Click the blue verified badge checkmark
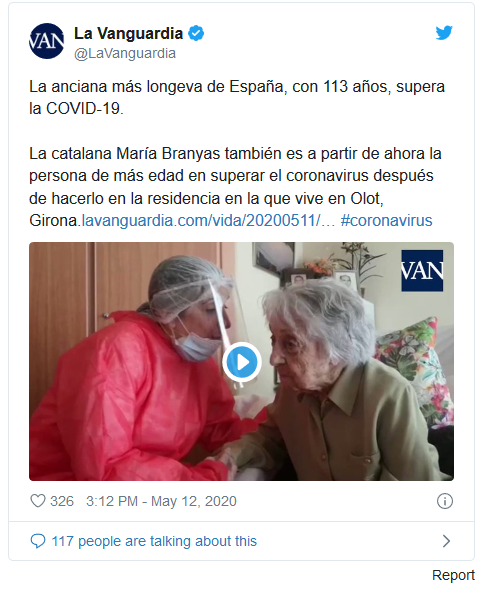Viewport: 488px width, 595px height. pyautogui.click(x=196, y=33)
